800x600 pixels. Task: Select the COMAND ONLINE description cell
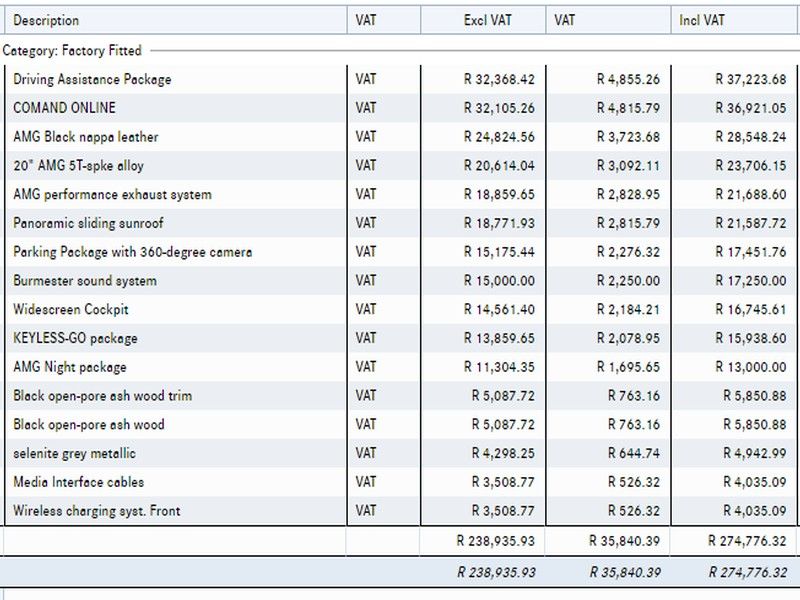point(64,108)
